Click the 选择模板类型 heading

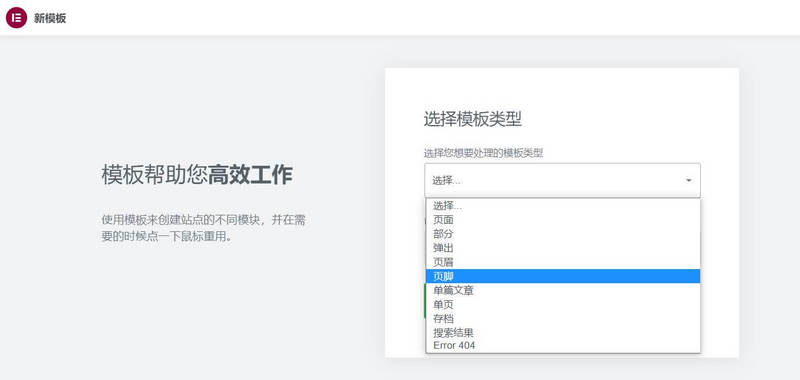pyautogui.click(x=472, y=120)
